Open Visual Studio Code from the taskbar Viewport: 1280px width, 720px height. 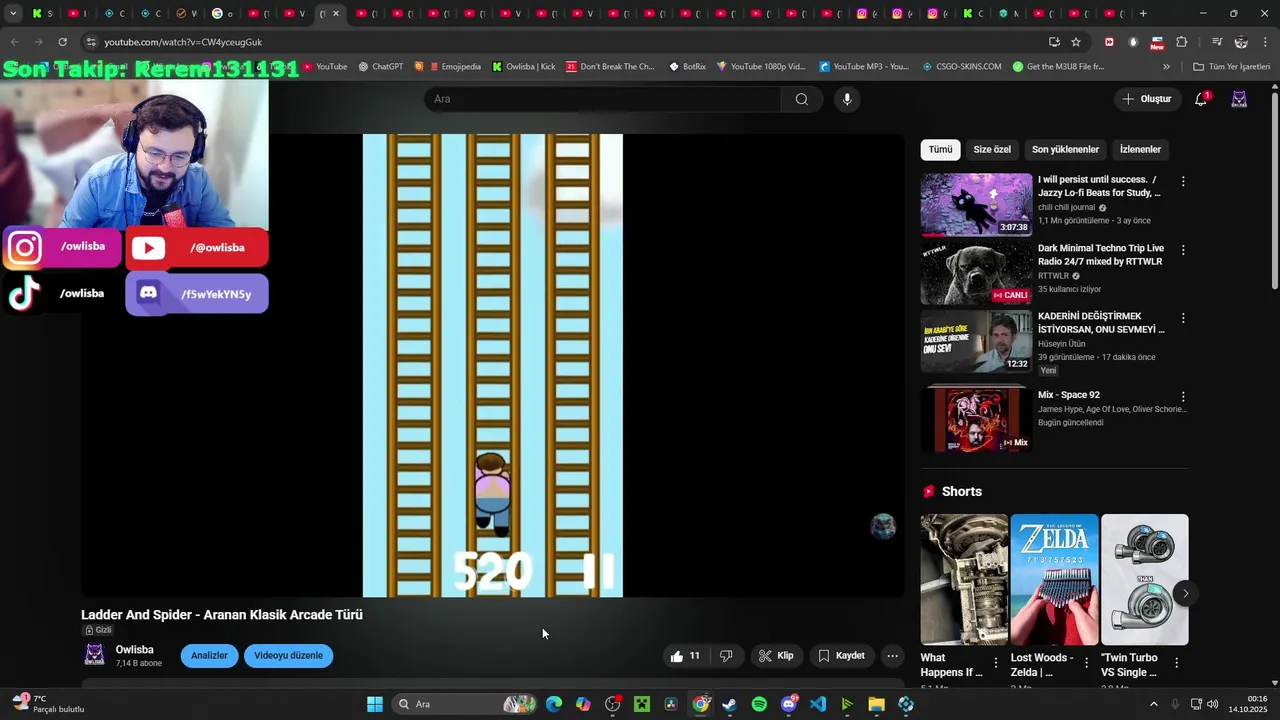pyautogui.click(x=818, y=704)
